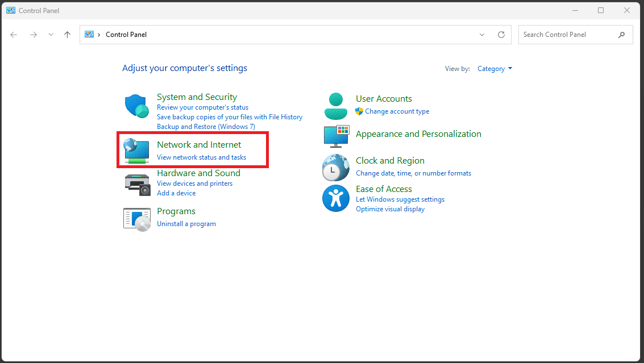Go forward with the forward arrow

(x=33, y=35)
